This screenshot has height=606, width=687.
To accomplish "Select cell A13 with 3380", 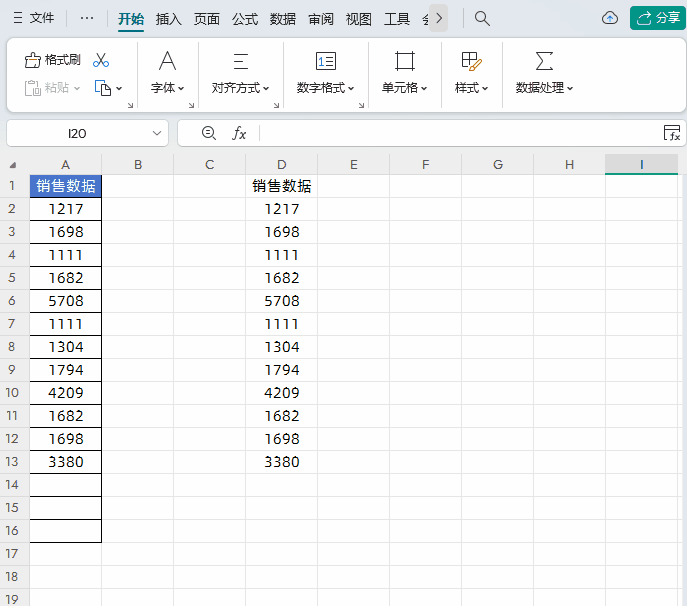I will click(66, 462).
